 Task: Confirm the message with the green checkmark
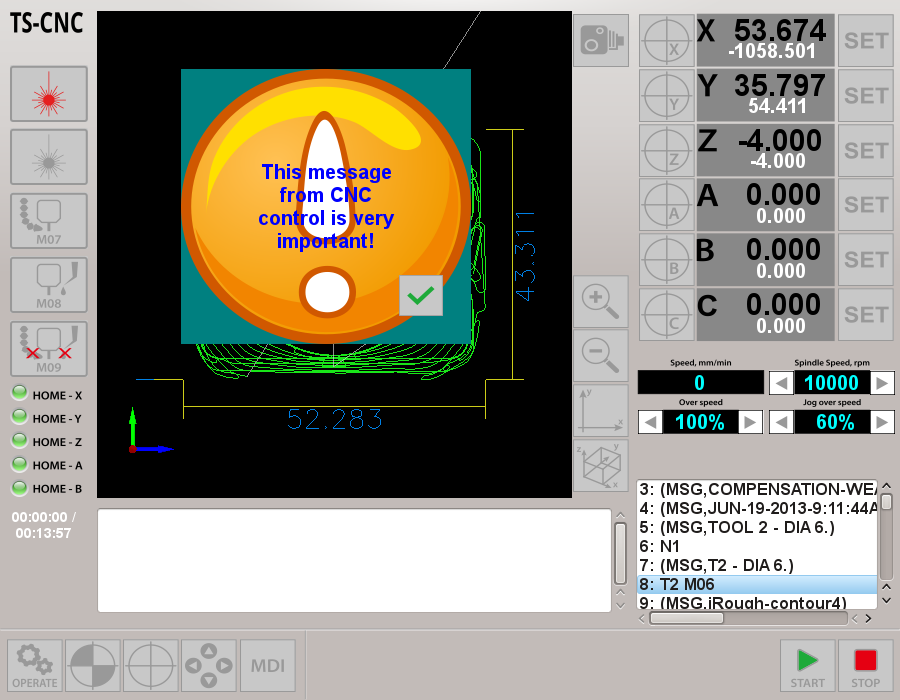click(421, 295)
